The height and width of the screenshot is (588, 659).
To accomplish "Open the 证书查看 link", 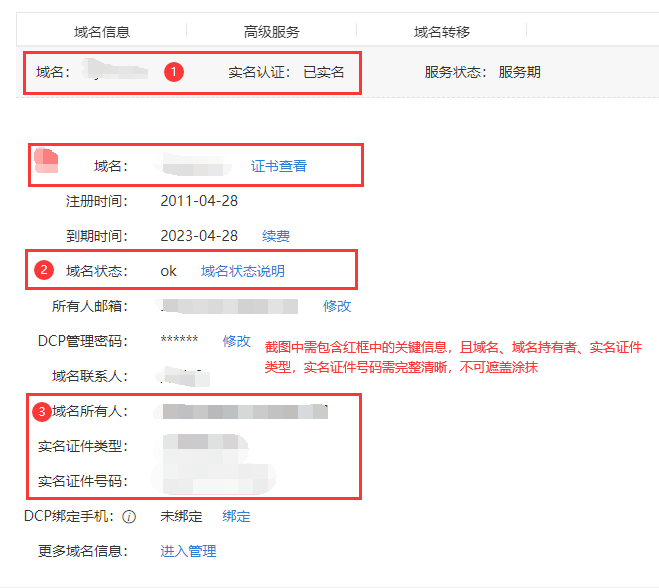I will (279, 166).
